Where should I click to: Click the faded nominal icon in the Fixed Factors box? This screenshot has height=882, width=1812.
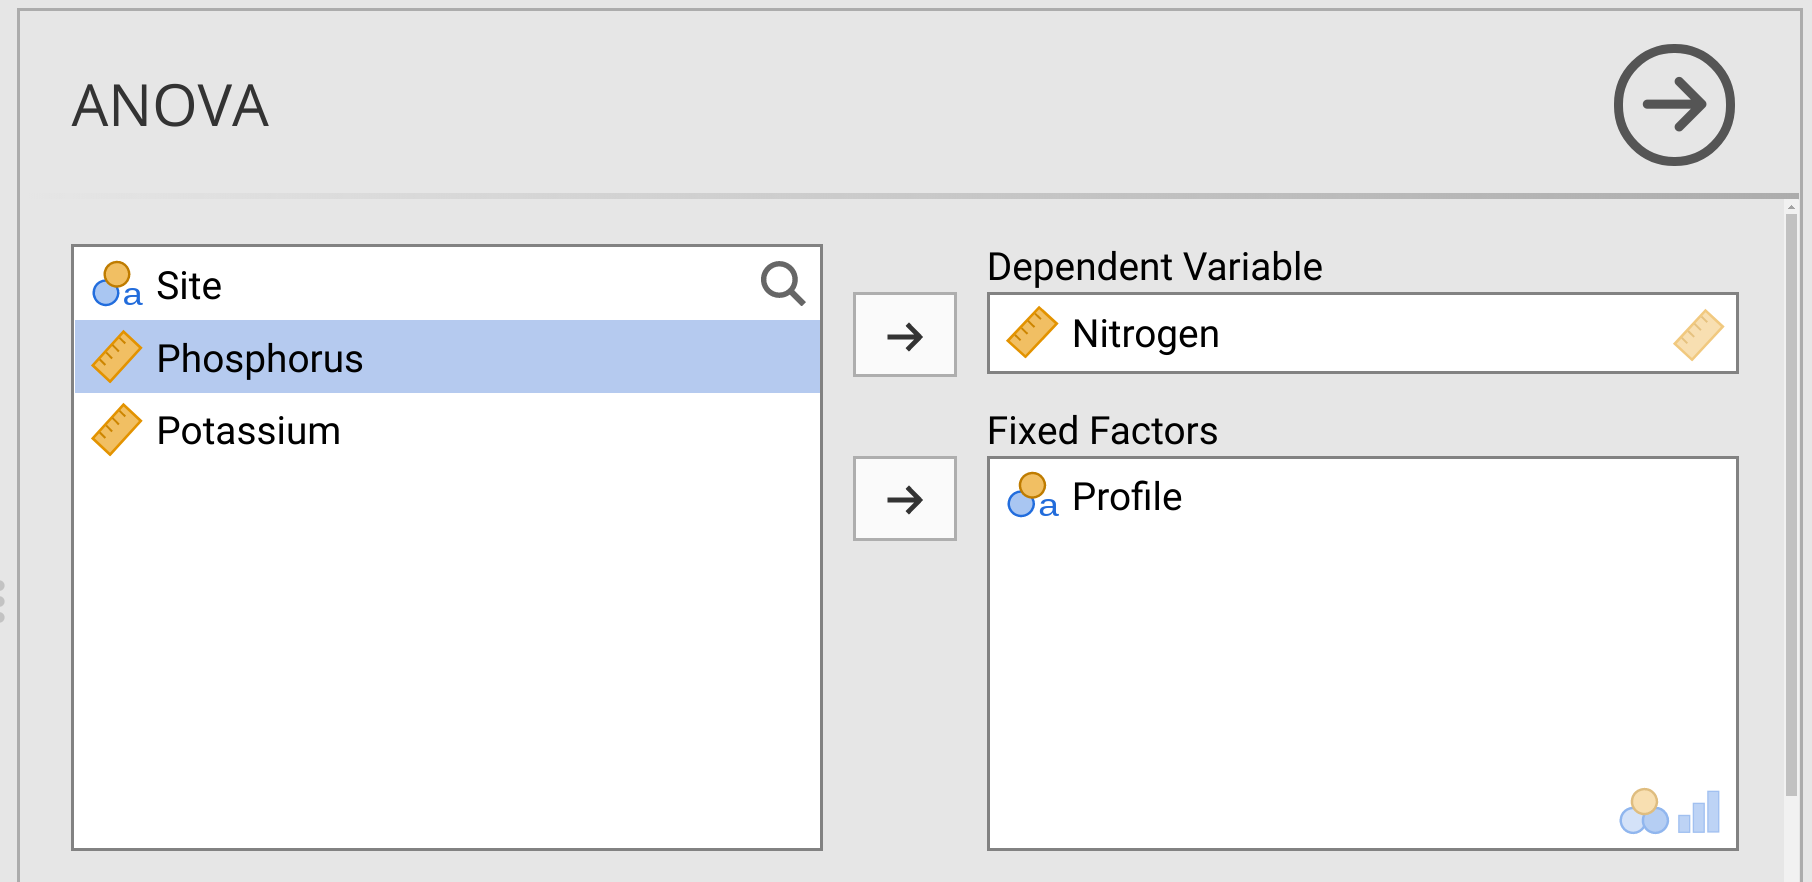tap(1643, 812)
